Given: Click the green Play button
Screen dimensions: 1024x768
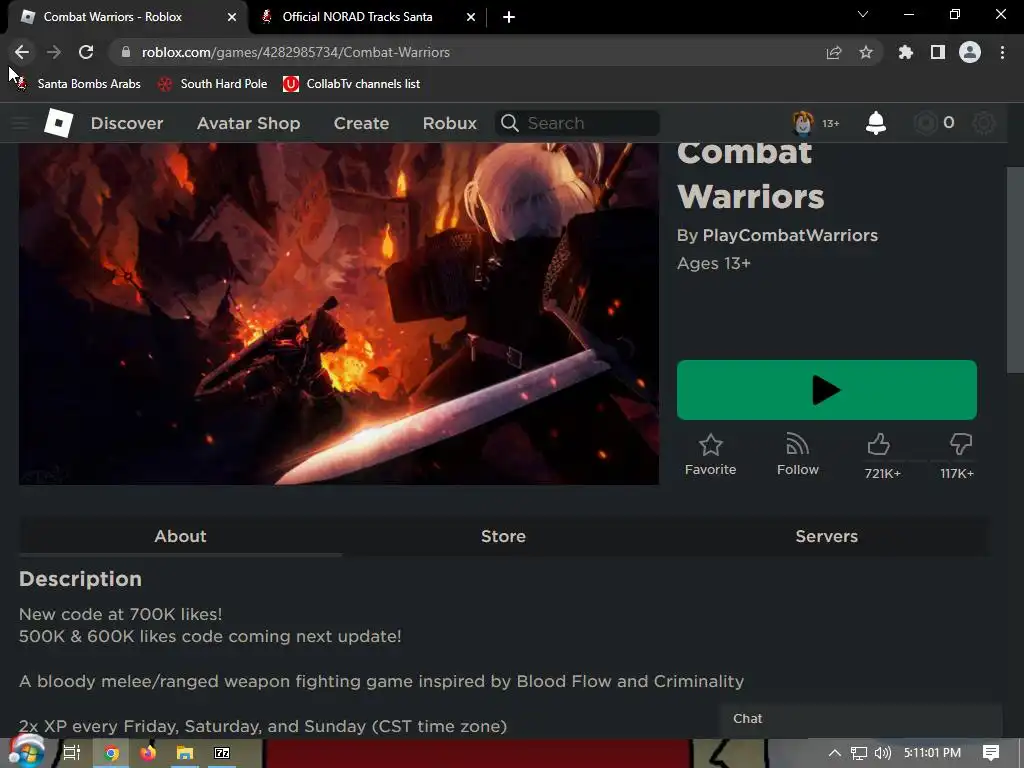Looking at the screenshot, I should pyautogui.click(x=827, y=390).
